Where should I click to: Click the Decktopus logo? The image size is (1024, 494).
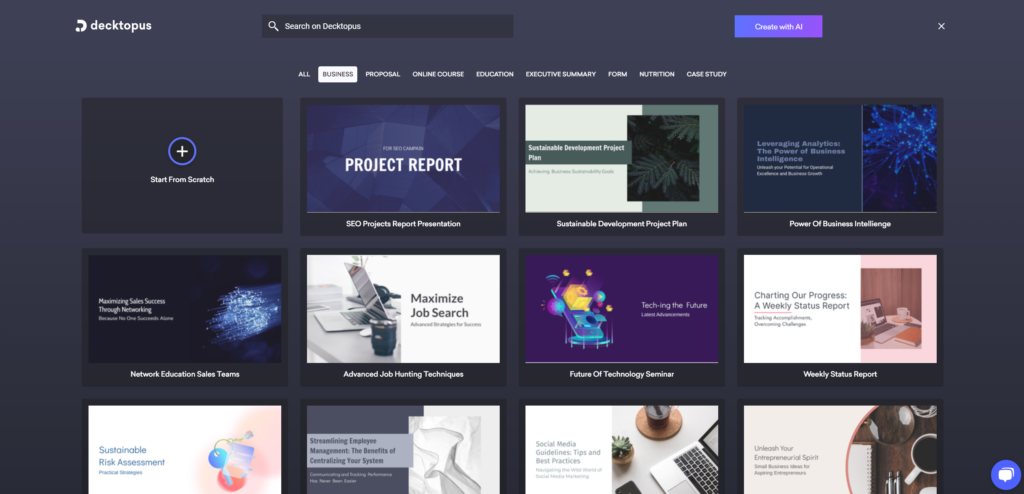click(x=113, y=26)
